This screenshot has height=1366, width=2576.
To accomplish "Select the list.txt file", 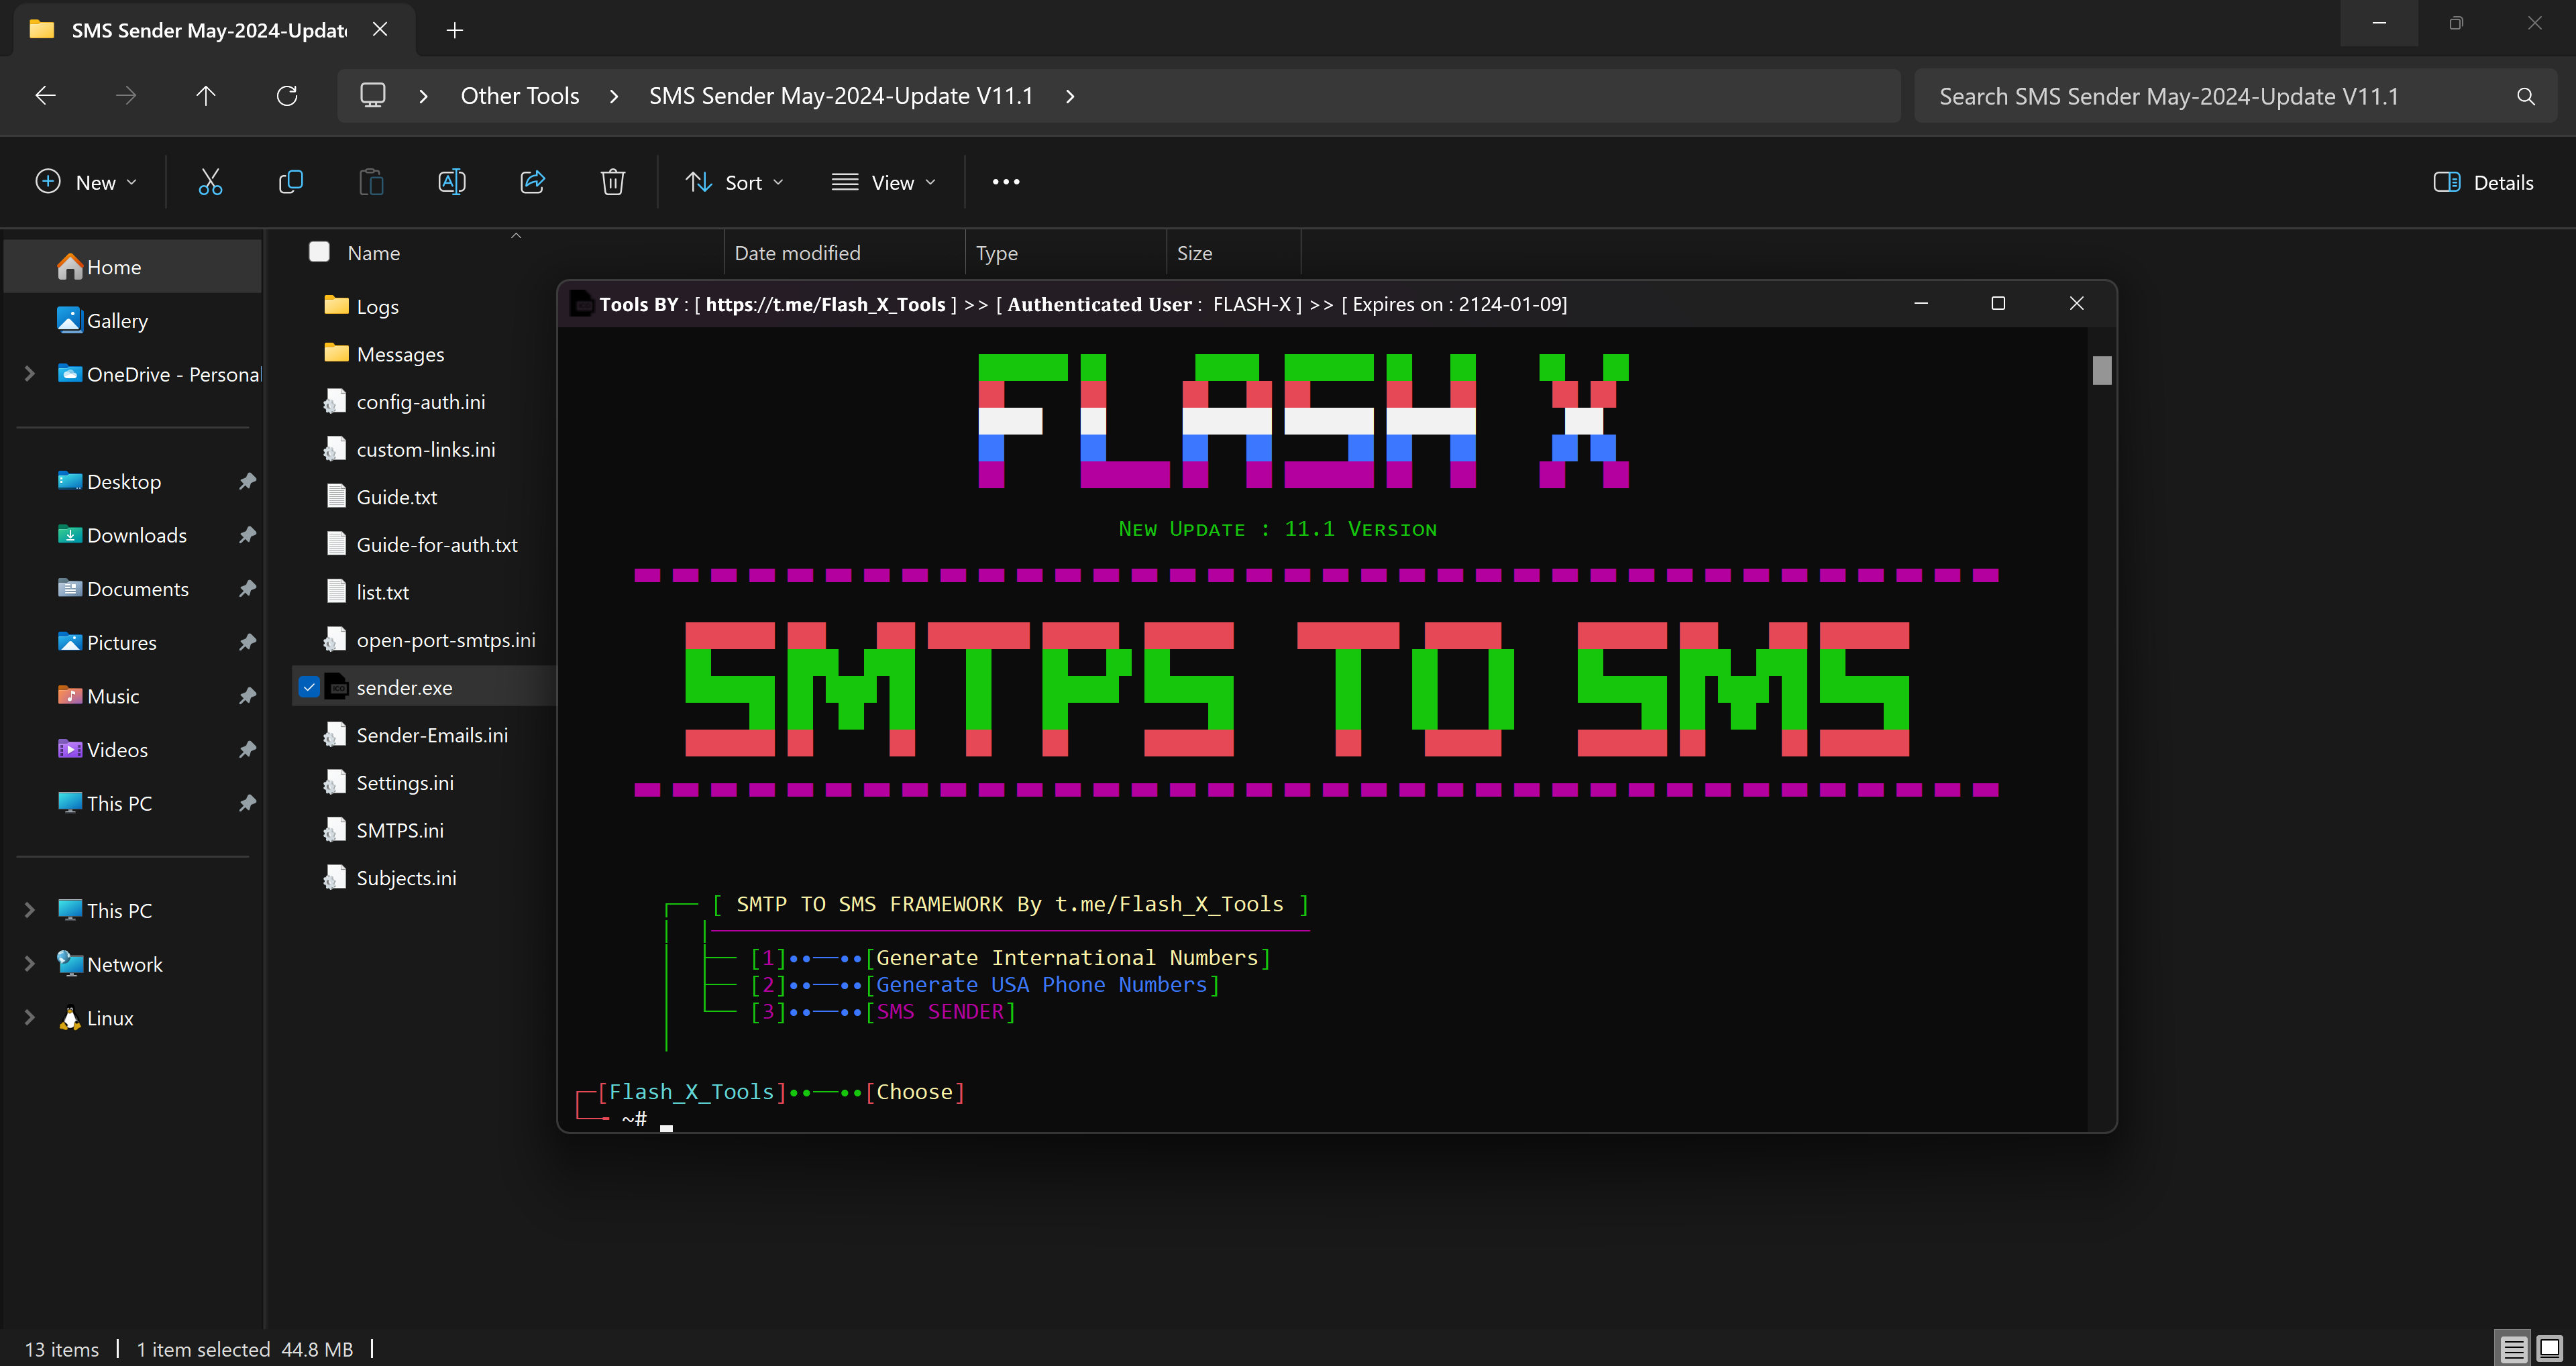I will [x=383, y=592].
